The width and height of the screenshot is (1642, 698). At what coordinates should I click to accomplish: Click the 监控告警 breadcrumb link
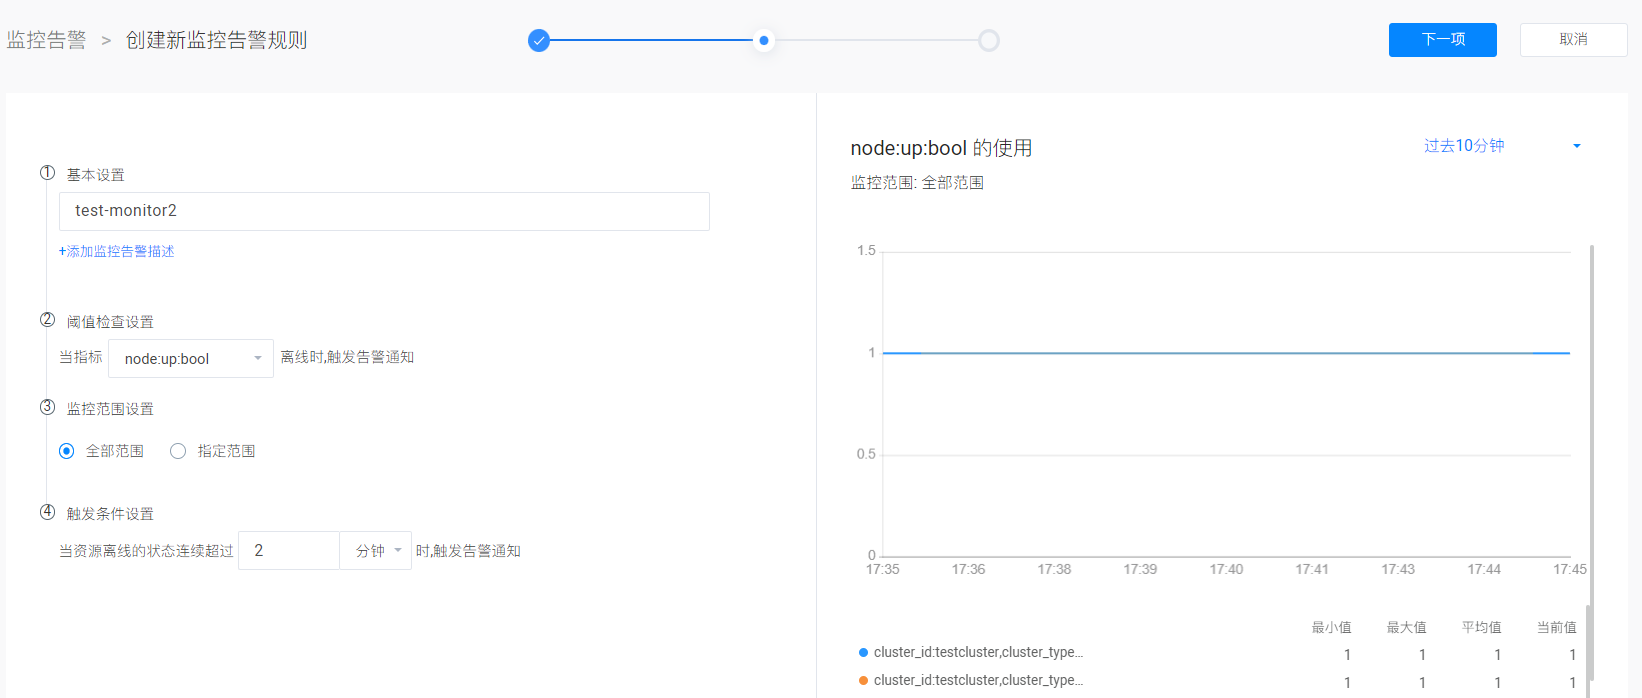click(46, 40)
